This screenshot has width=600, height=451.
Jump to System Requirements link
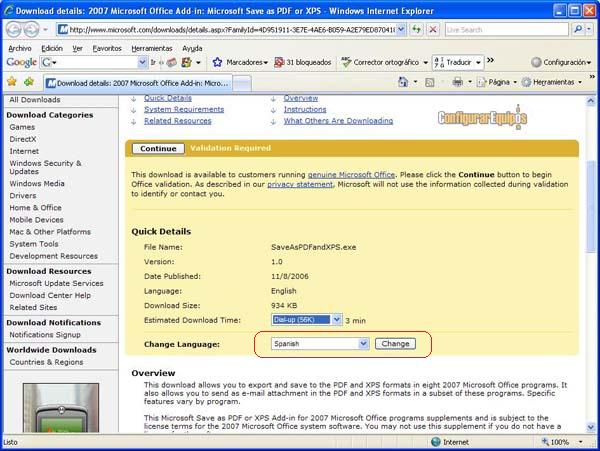pyautogui.click(x=184, y=109)
